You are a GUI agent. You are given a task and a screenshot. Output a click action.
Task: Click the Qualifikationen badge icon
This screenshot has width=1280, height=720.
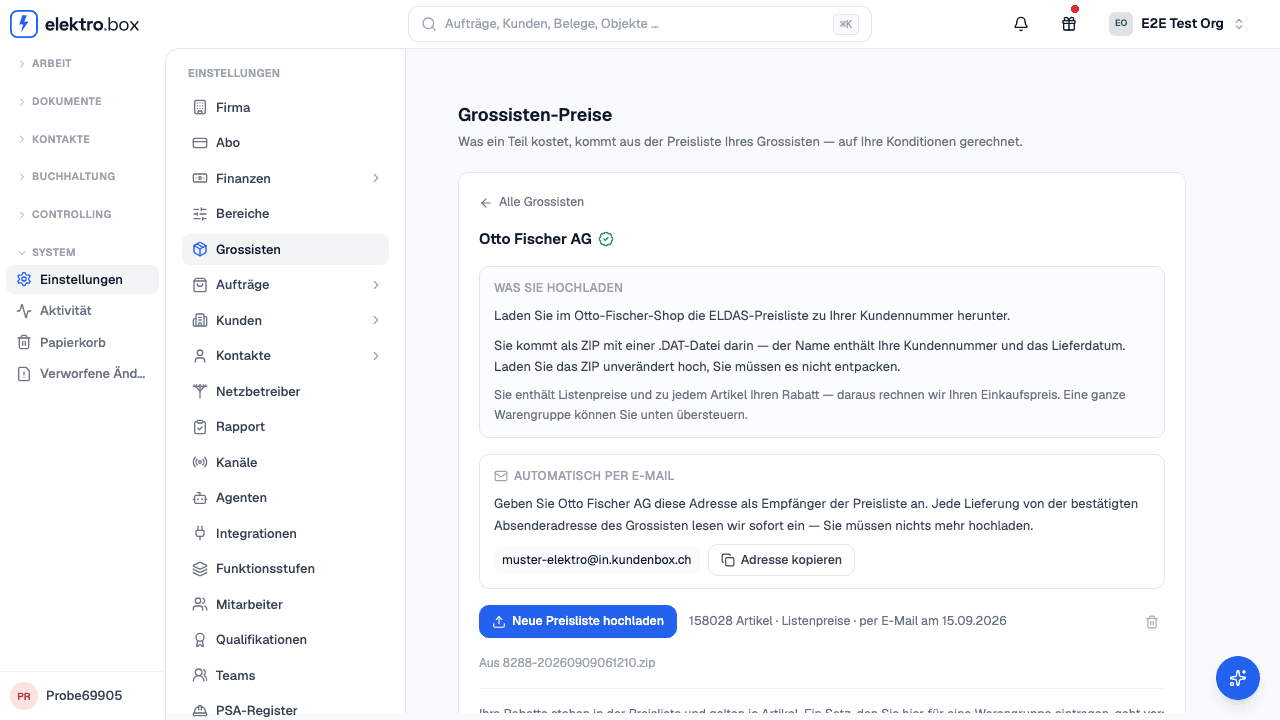tap(199, 640)
